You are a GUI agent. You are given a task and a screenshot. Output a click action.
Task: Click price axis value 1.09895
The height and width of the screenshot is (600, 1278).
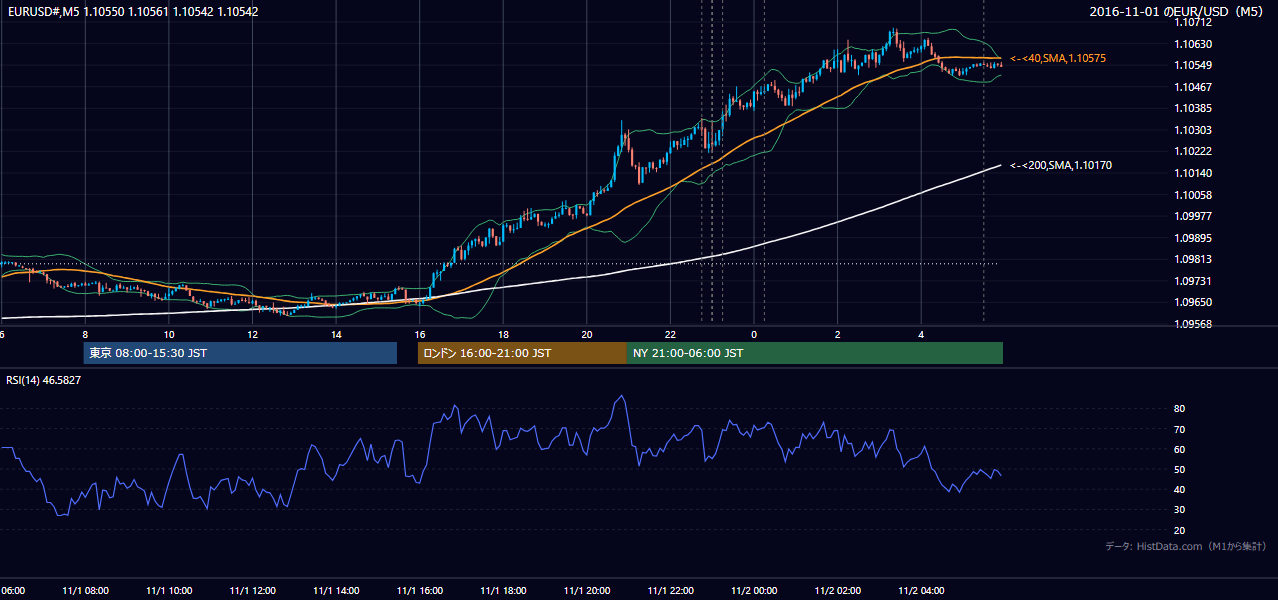tap(1193, 238)
